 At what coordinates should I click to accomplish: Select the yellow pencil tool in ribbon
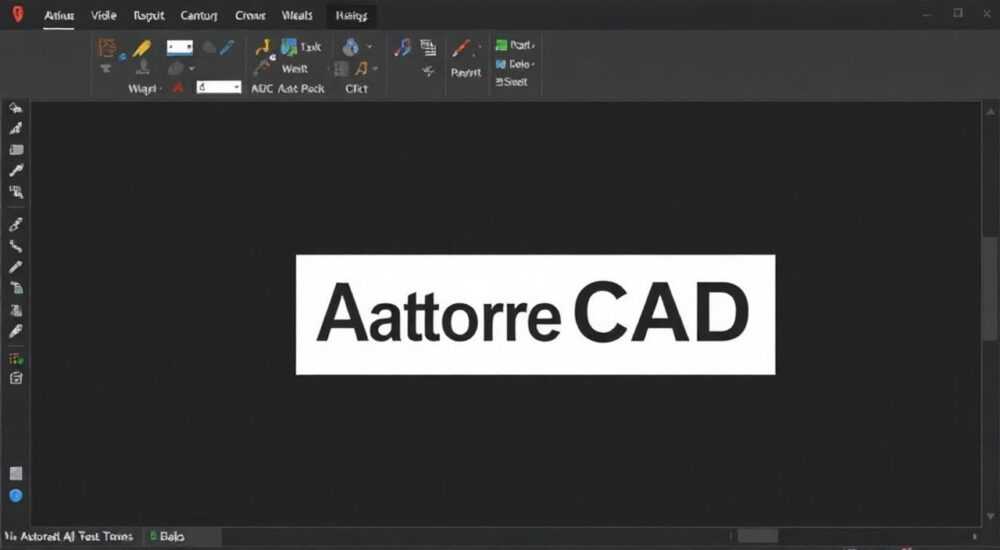pyautogui.click(x=142, y=48)
